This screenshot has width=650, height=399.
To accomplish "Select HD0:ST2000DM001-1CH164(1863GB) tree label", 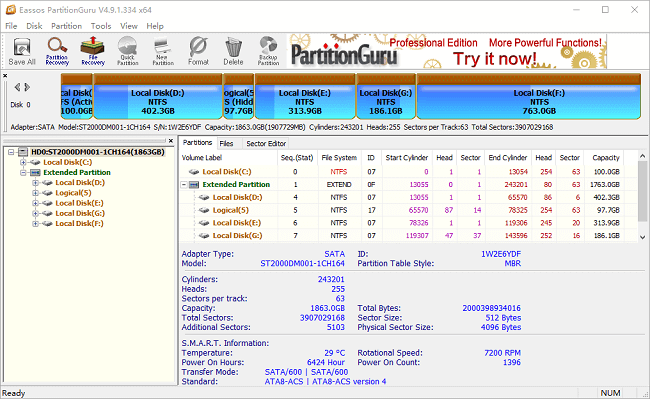I will (97, 152).
